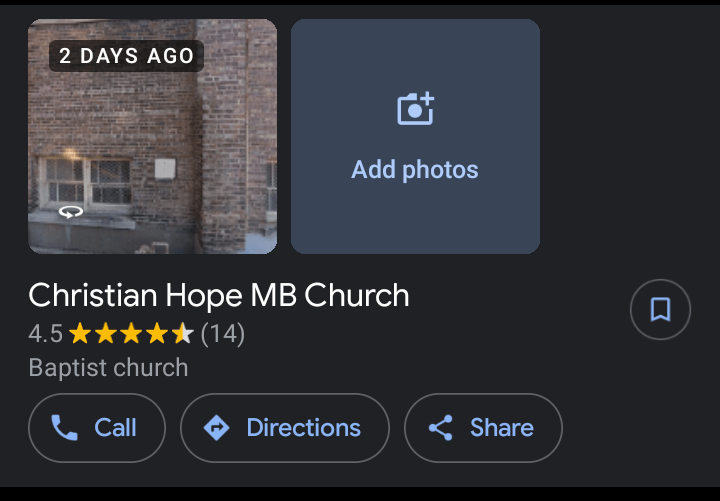The image size is (720, 501).
Task: Click the phone icon in Call
Action: 65,428
